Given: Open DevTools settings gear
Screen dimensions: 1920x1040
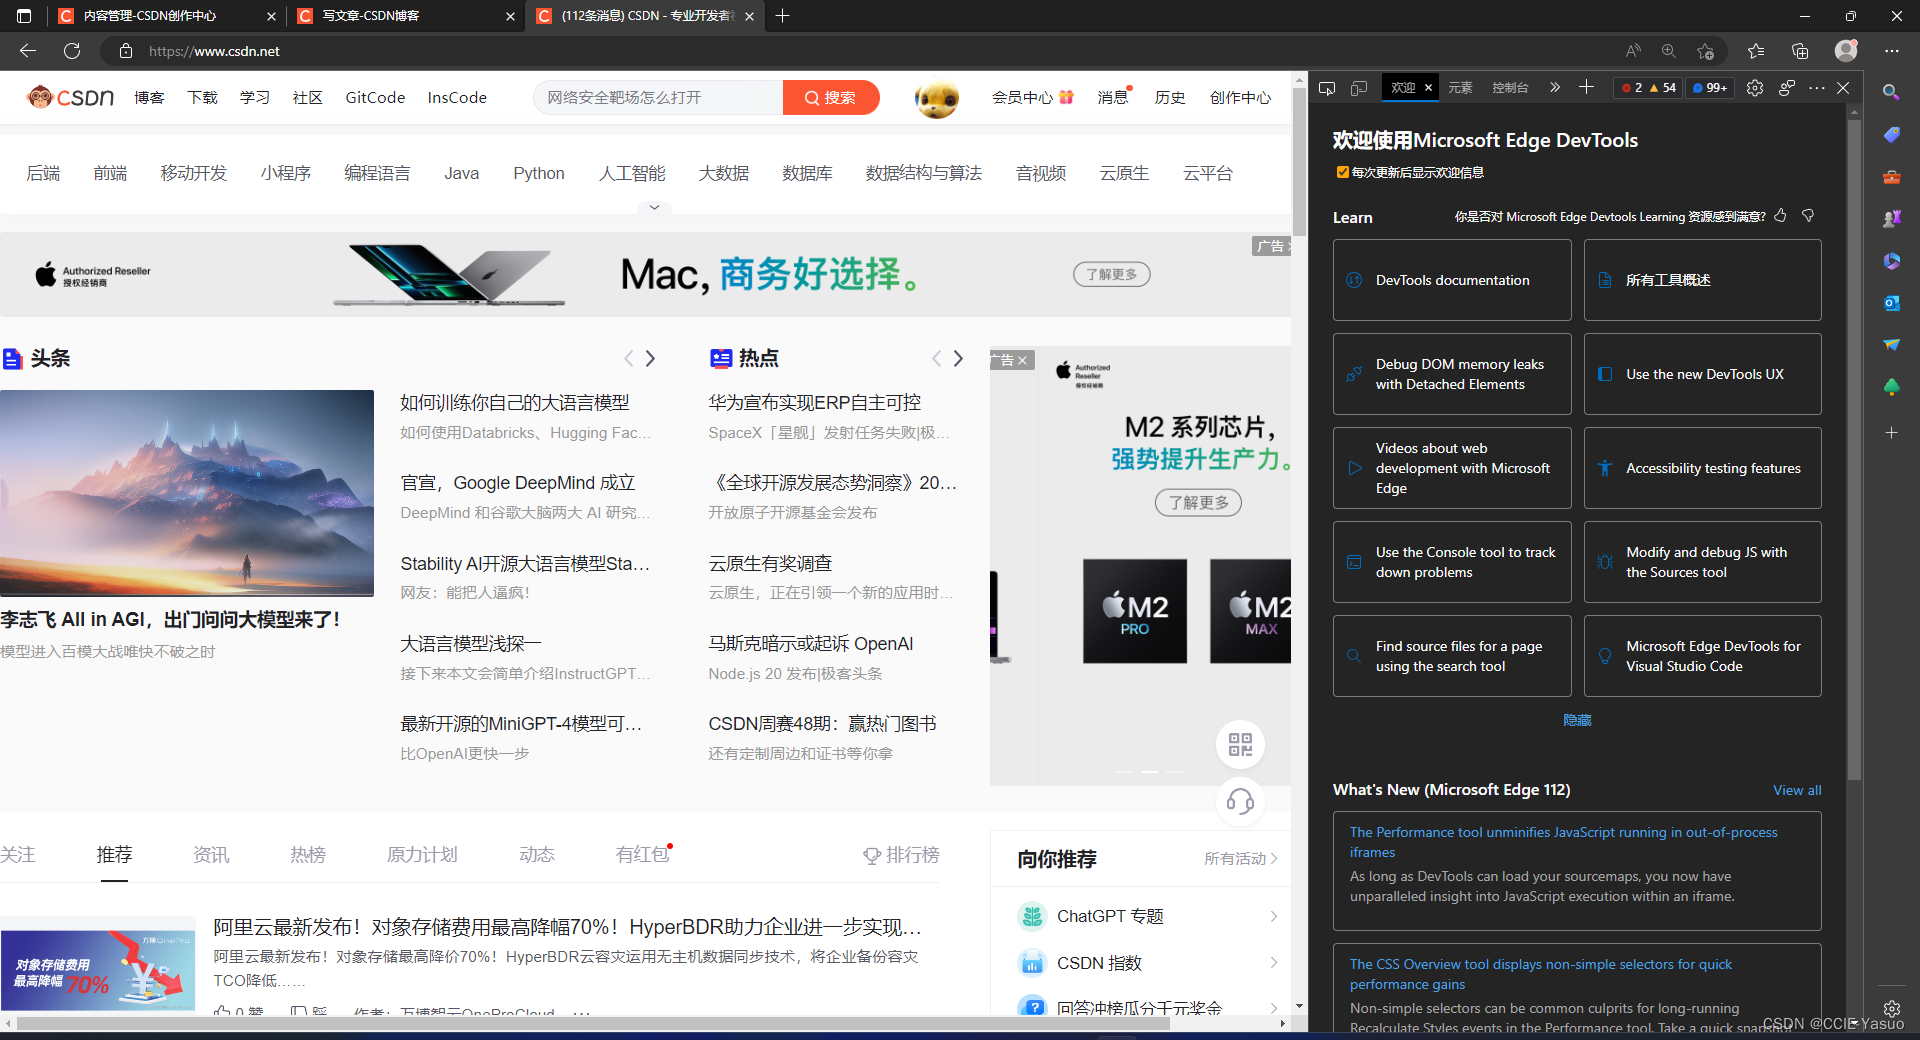Looking at the screenshot, I should [1755, 88].
